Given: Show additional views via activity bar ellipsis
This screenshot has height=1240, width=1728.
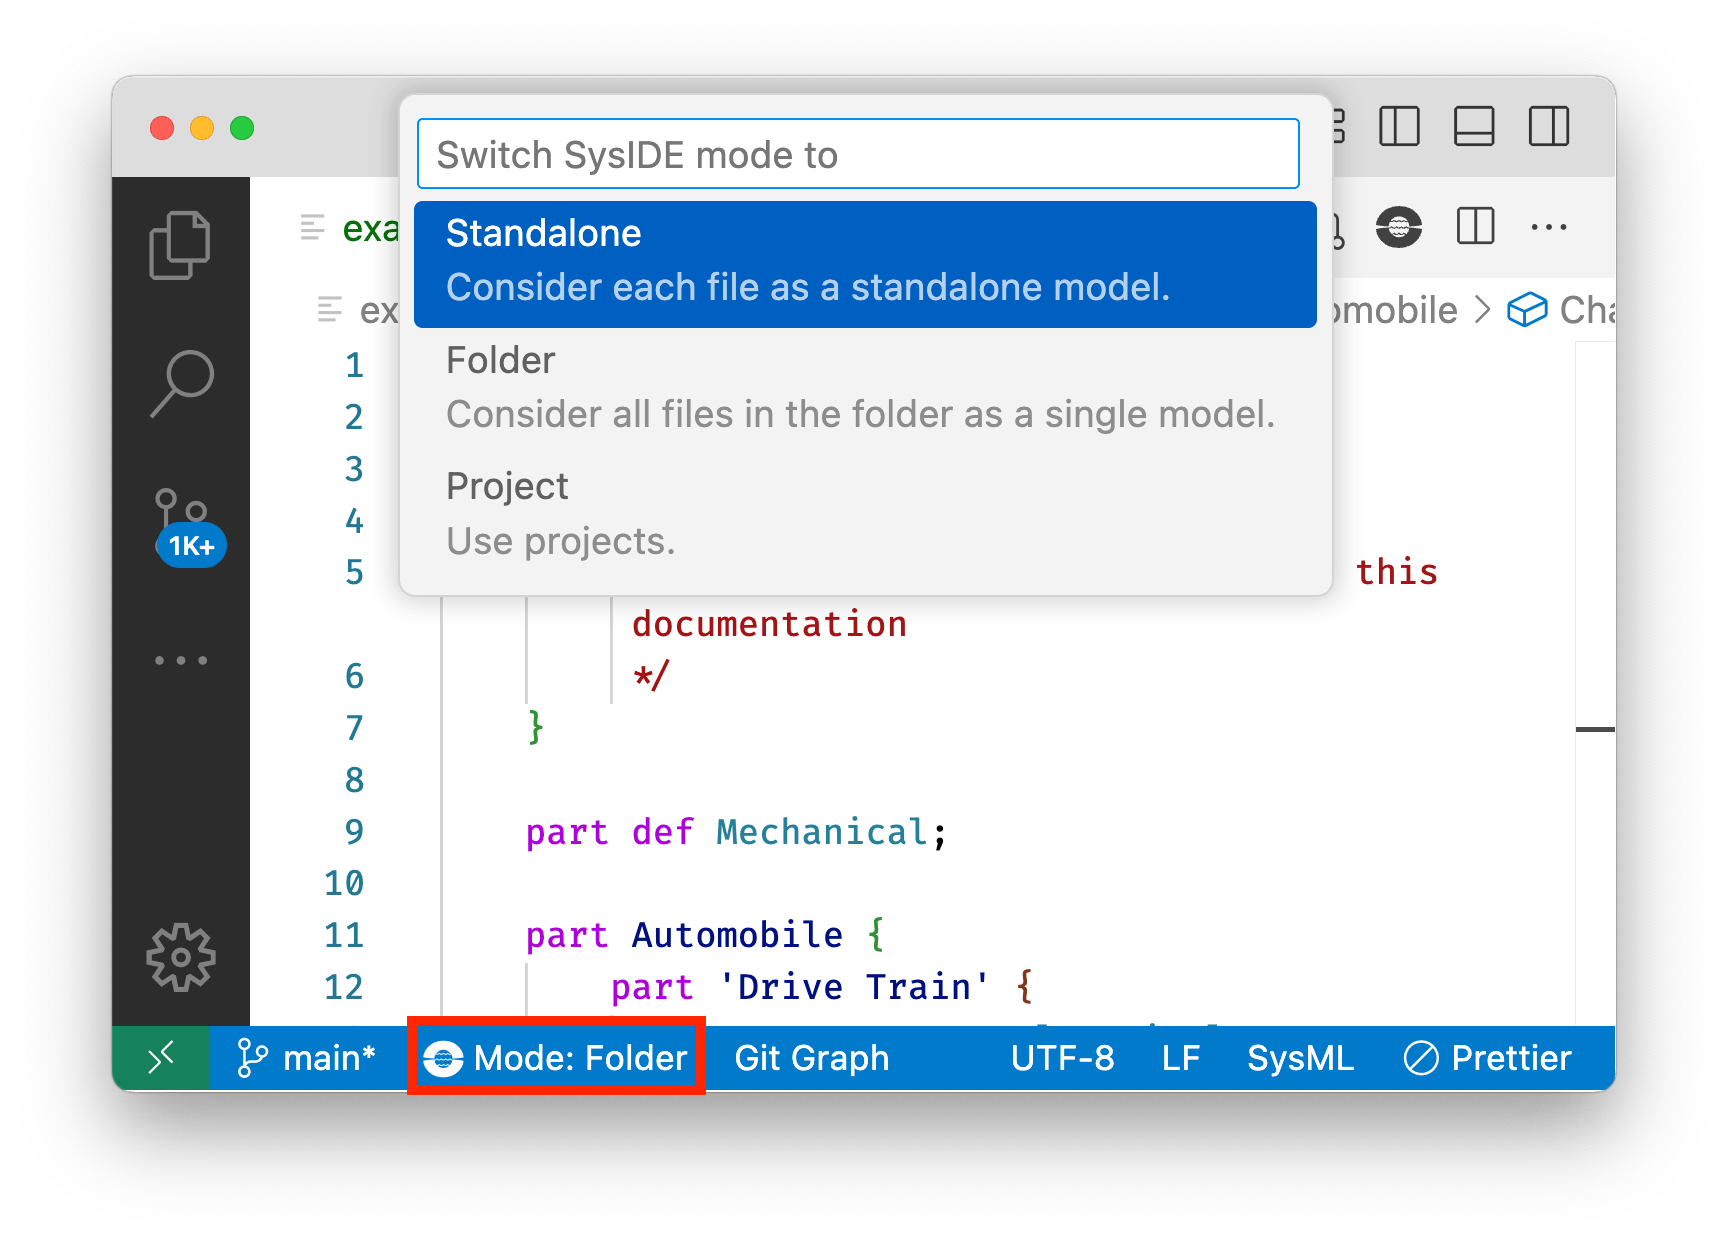Looking at the screenshot, I should [180, 660].
